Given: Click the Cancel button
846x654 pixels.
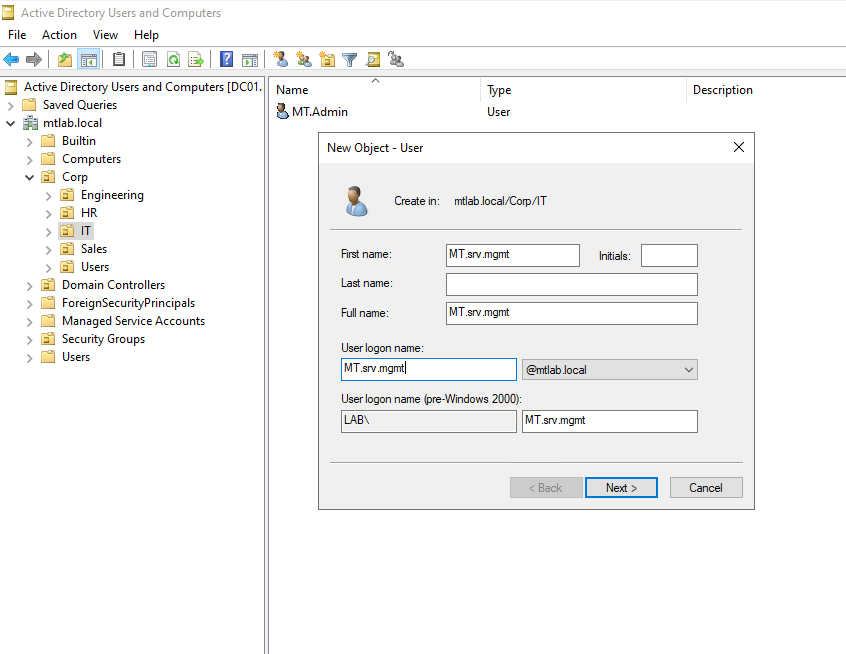Looking at the screenshot, I should 706,487.
